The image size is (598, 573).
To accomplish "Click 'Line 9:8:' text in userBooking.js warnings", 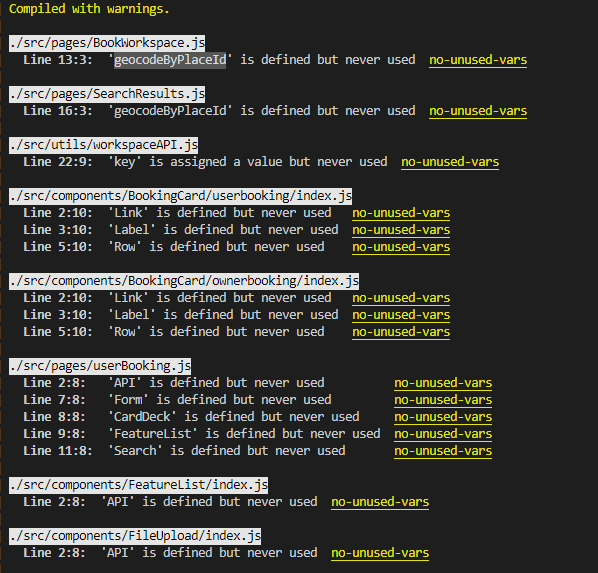I will click(x=54, y=434).
